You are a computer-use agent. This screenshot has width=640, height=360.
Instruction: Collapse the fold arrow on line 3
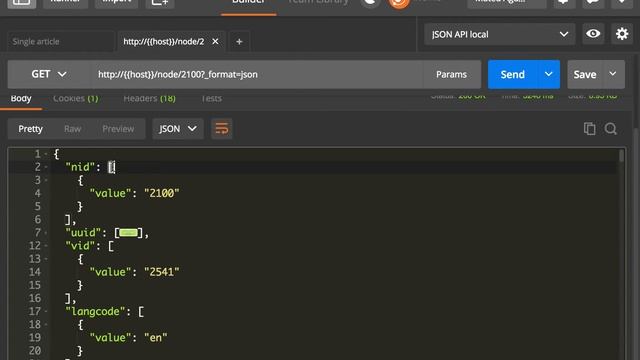(46, 180)
